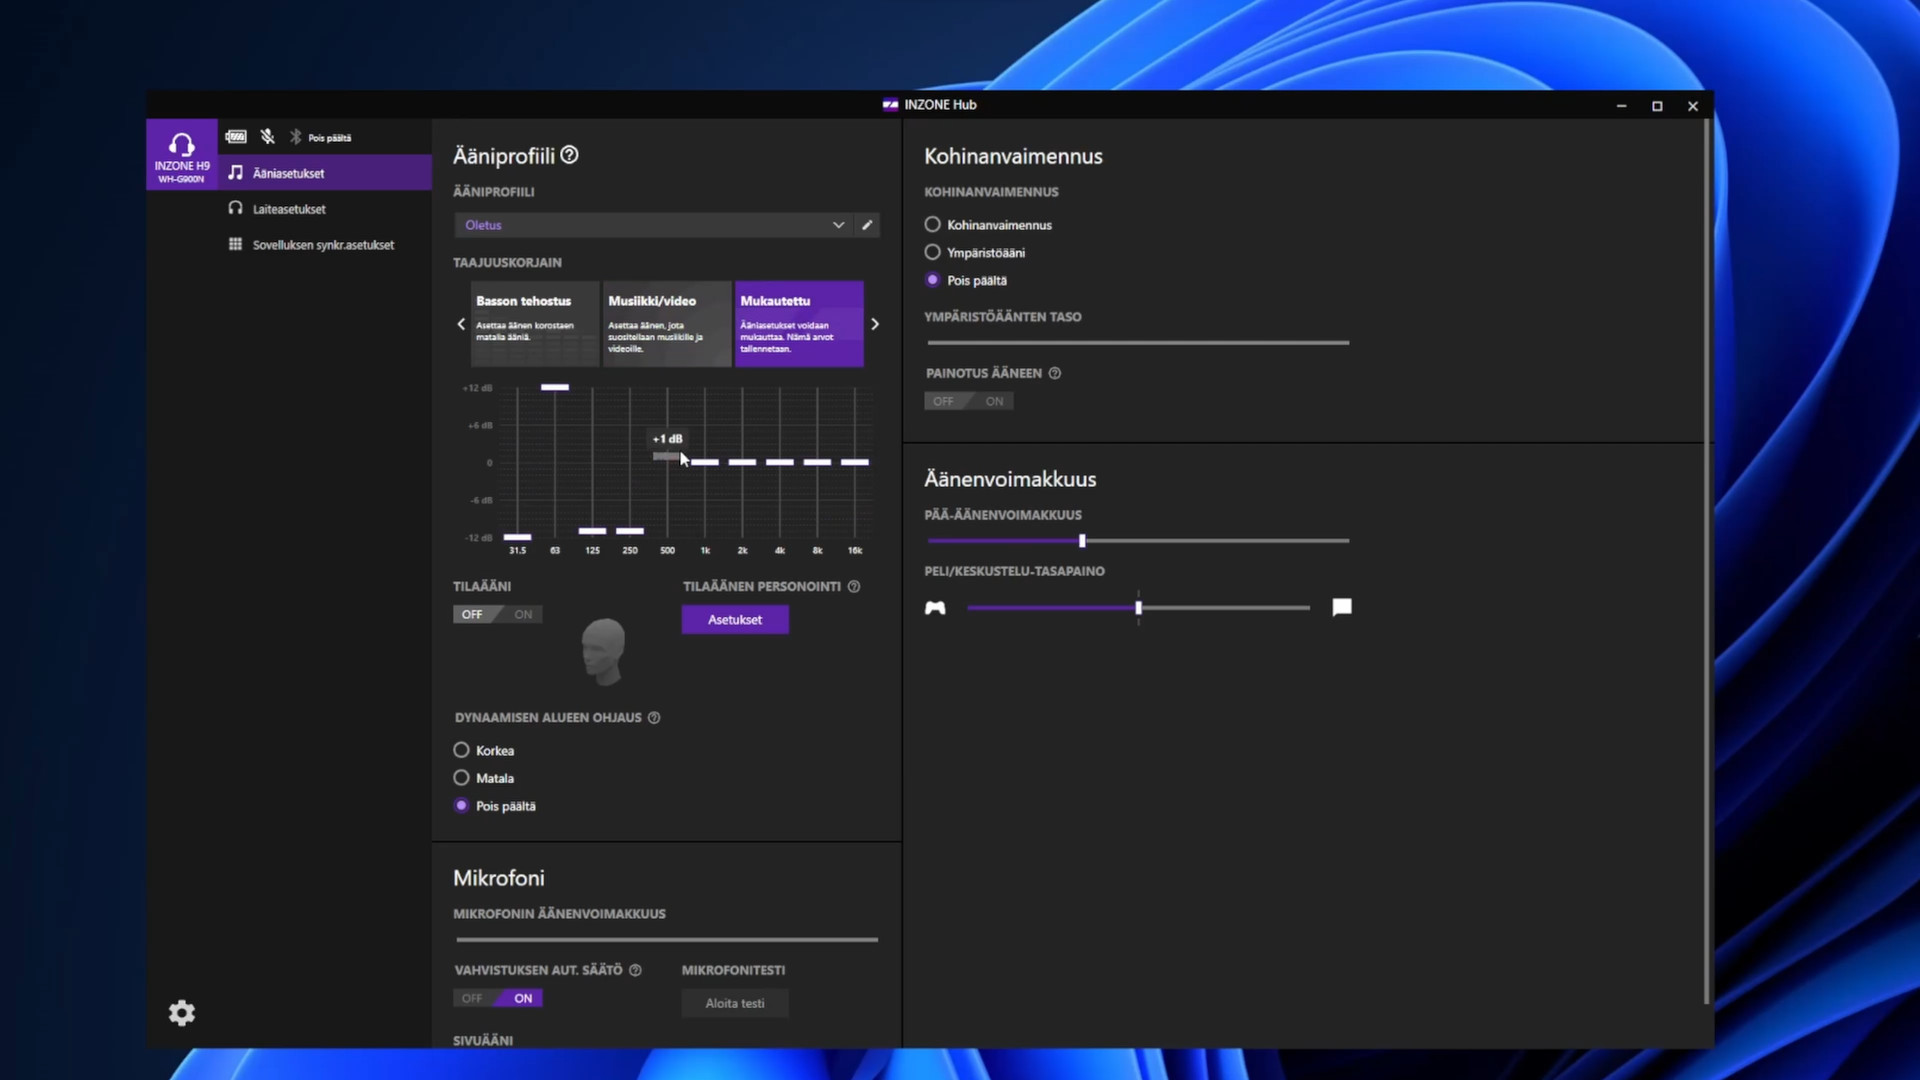The width and height of the screenshot is (1920, 1080).
Task: Toggle the Painotus ääneen switch
Action: pos(969,401)
